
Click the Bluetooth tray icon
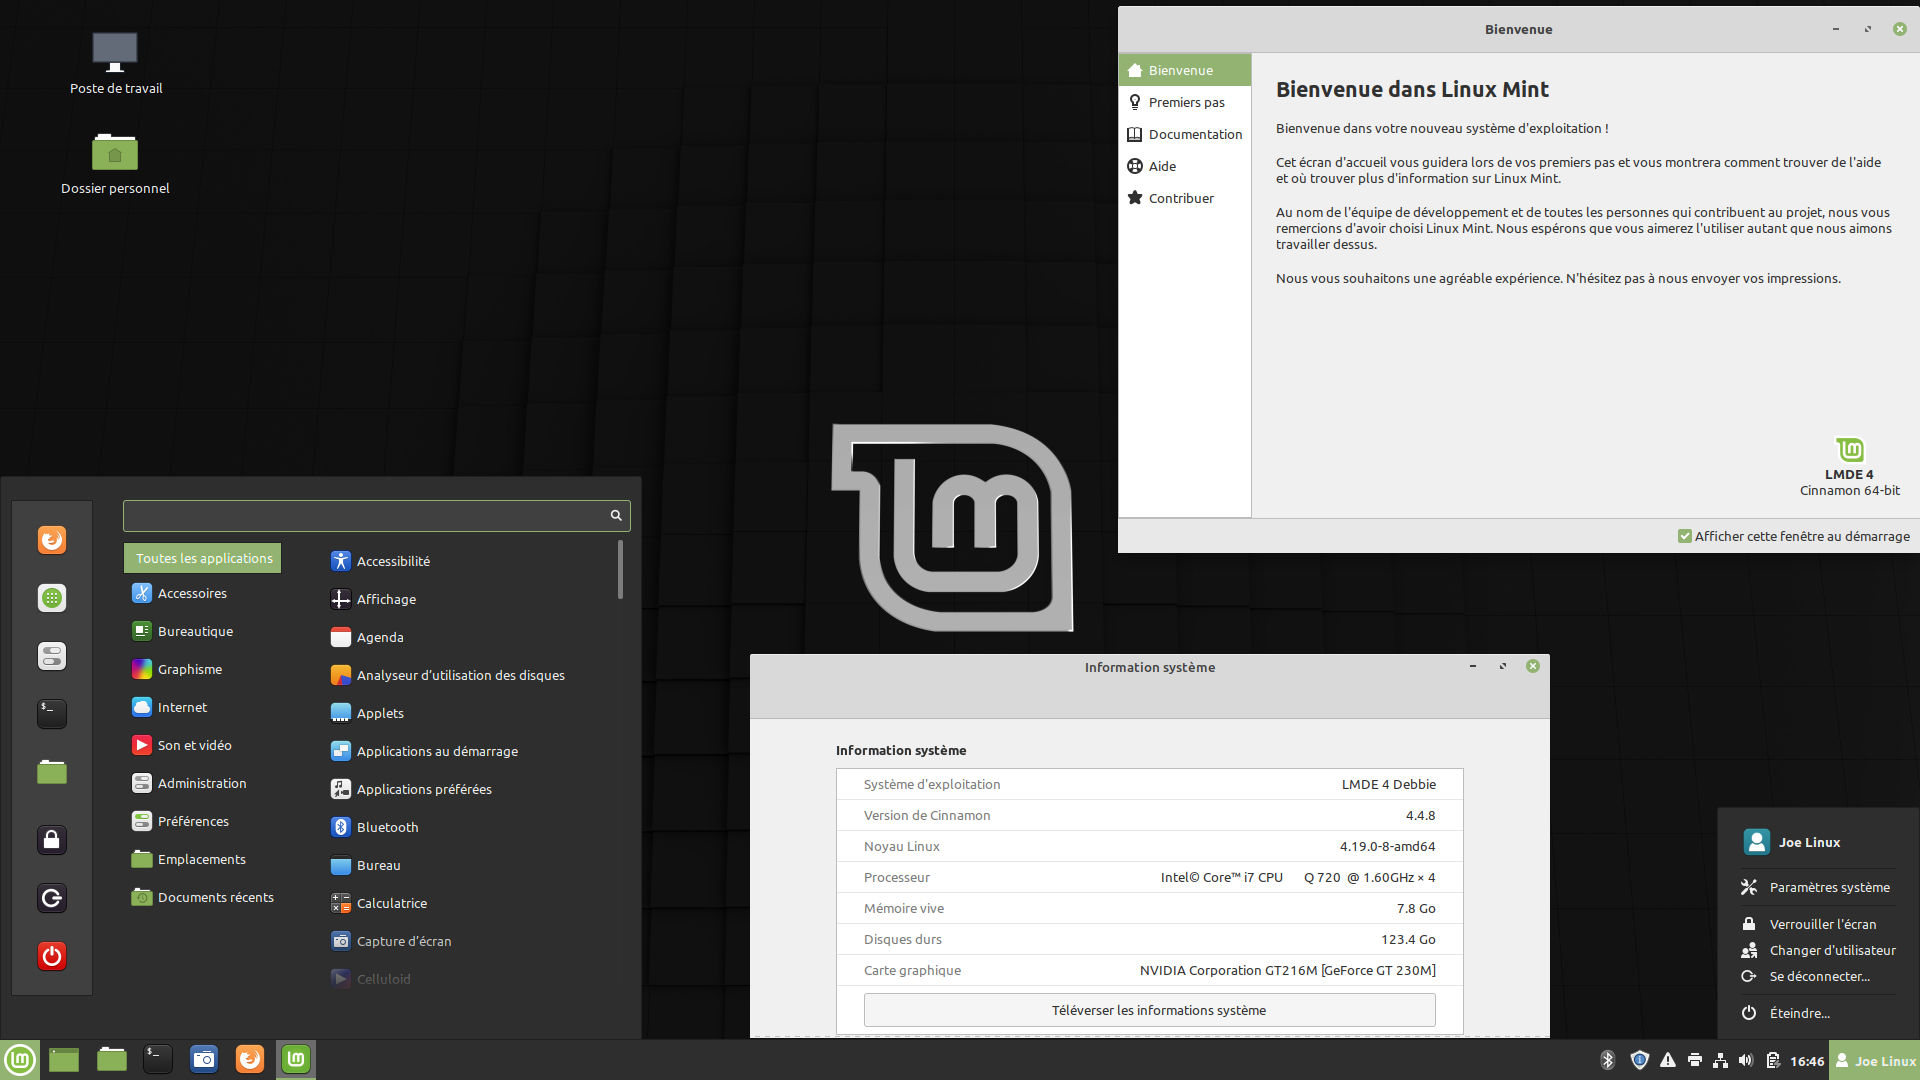[x=1608, y=1060]
